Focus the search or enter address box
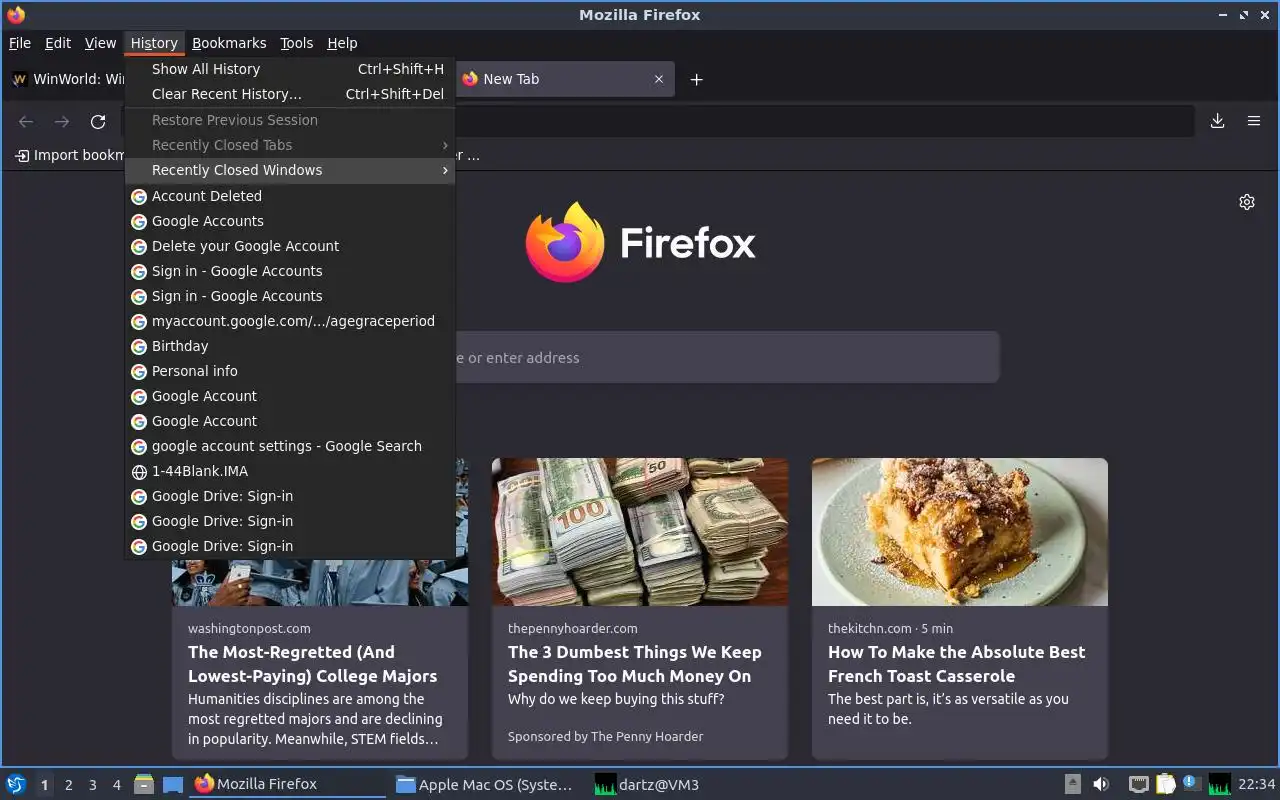The width and height of the screenshot is (1280, 800). point(727,357)
